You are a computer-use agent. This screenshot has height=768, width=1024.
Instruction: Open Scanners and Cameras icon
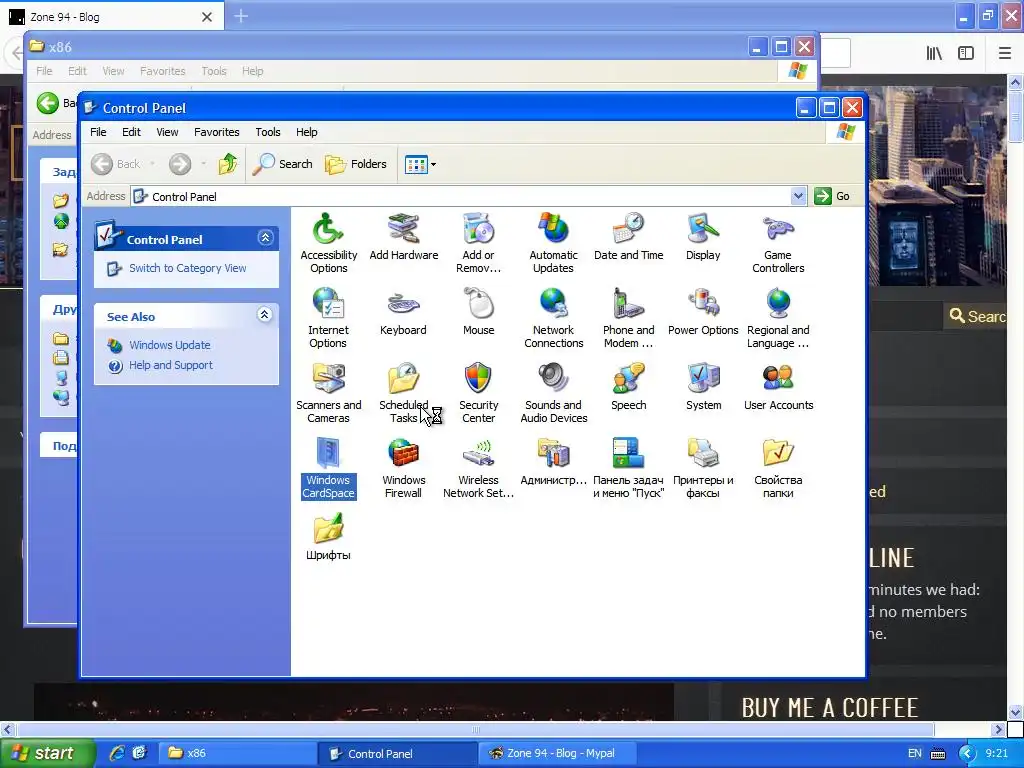pos(328,392)
